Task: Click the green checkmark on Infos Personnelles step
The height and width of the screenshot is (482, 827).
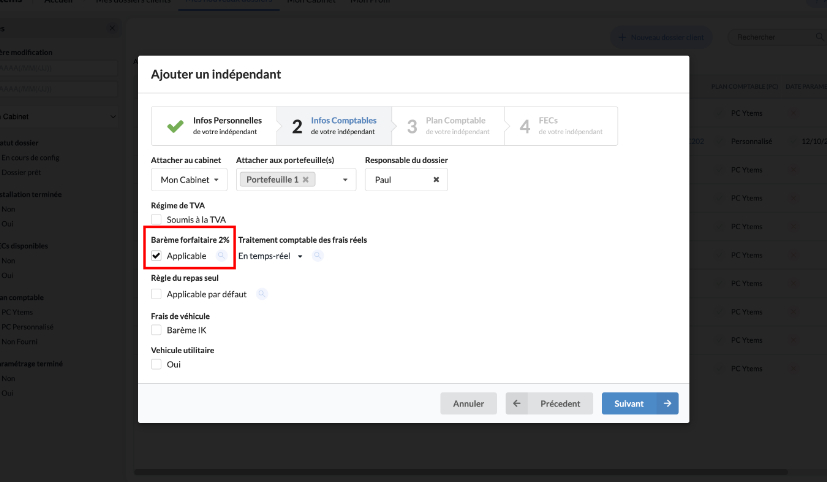Action: tap(175, 126)
